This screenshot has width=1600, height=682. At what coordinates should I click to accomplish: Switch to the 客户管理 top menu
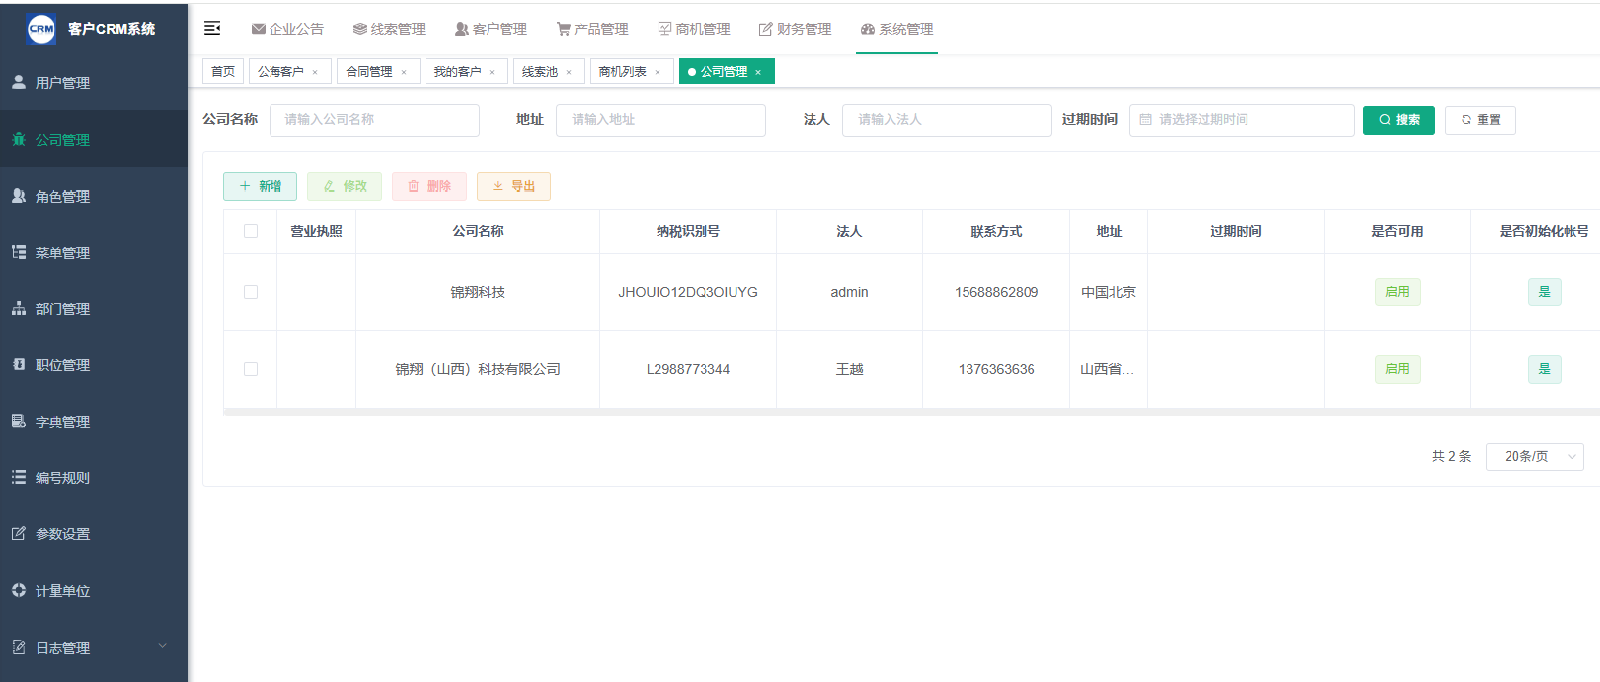490,29
